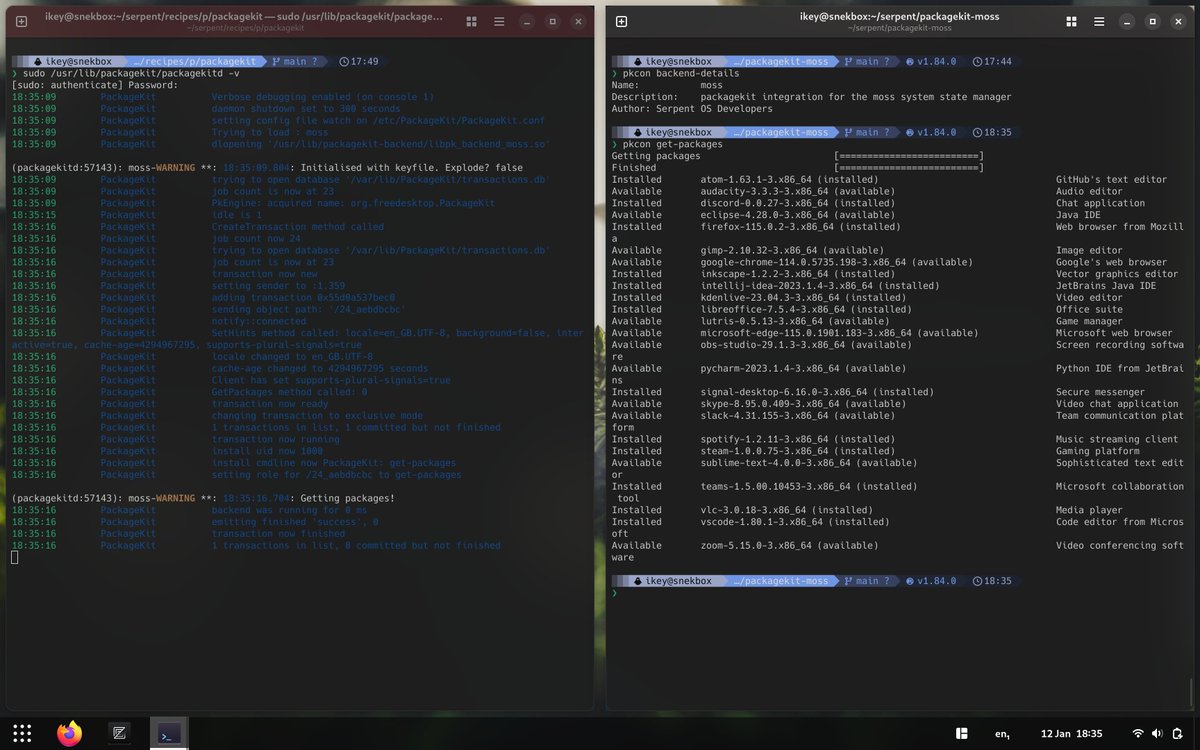1200x750 pixels.
Task: Click 'changing transaction to exclusive mode' log line
Action: 217,416
